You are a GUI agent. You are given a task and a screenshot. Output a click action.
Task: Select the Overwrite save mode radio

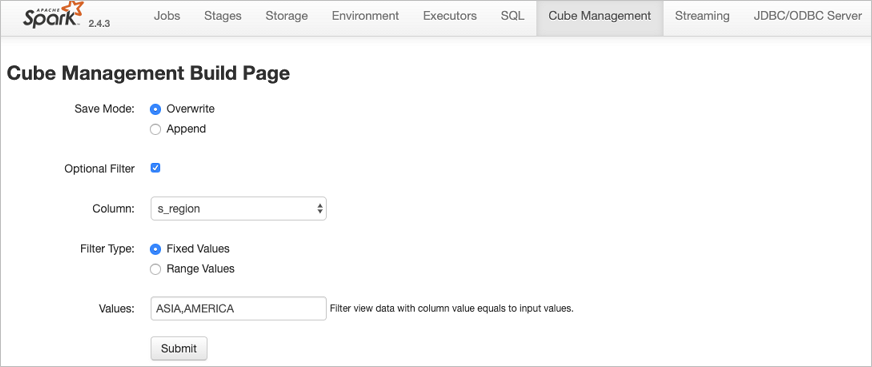tap(155, 109)
